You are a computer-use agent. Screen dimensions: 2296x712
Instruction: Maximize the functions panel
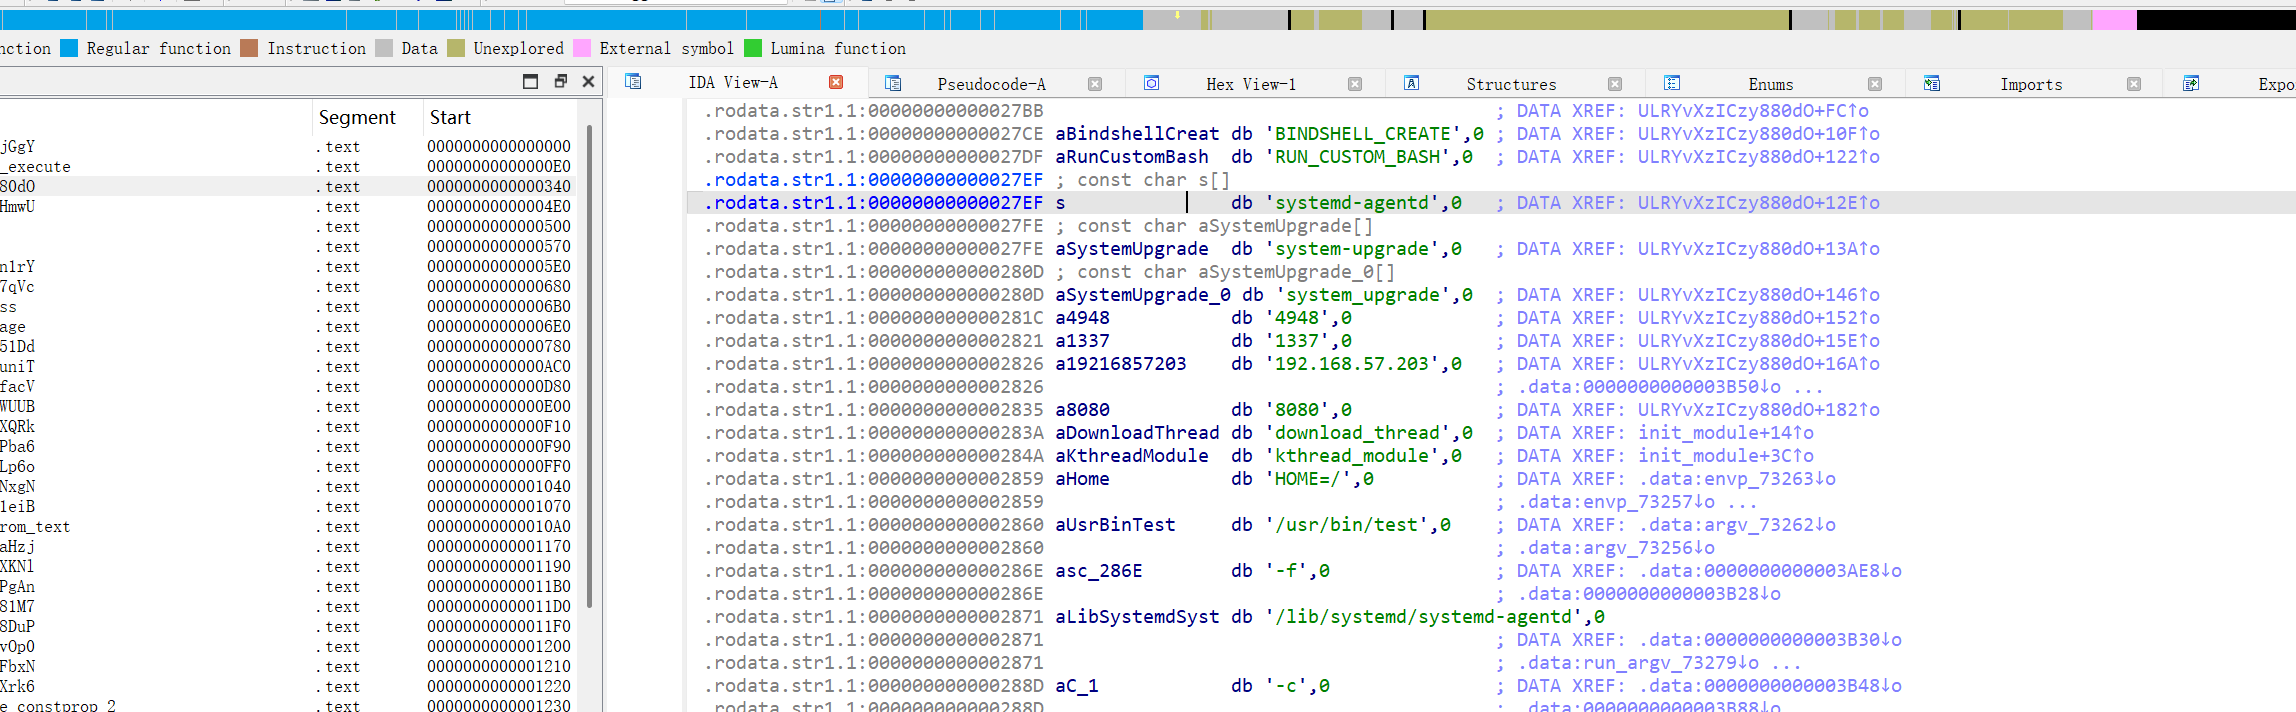pos(531,82)
